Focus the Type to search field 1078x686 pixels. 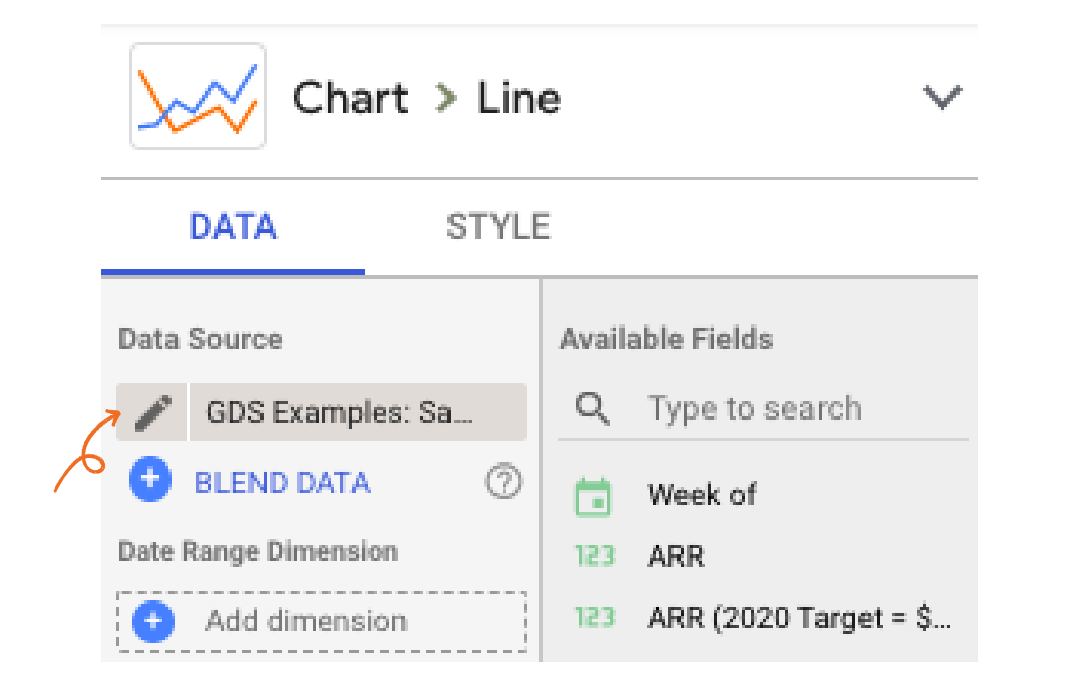pyautogui.click(x=754, y=408)
